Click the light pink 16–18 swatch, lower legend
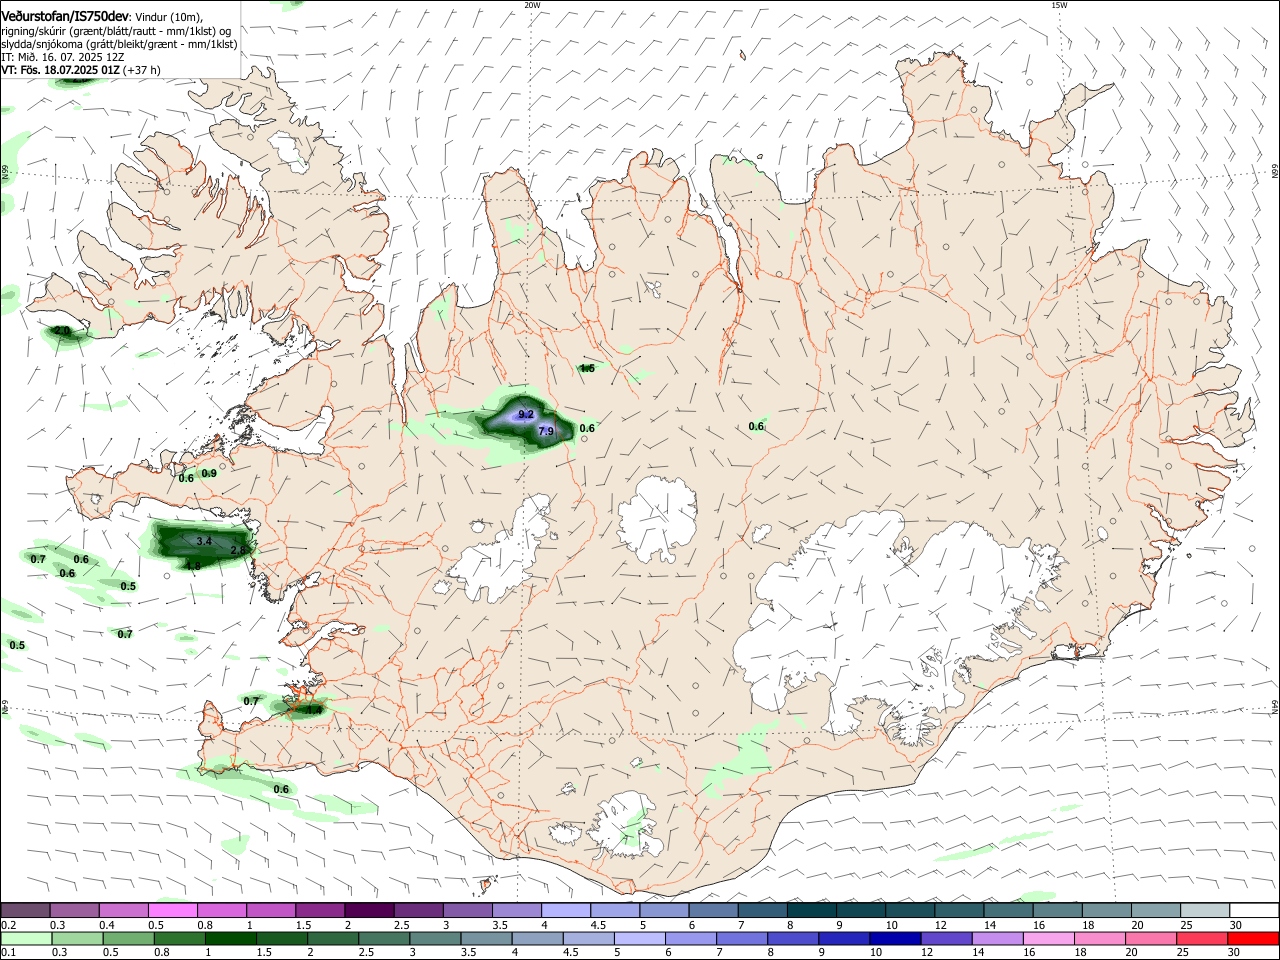This screenshot has height=960, width=1280. pos(1048,938)
